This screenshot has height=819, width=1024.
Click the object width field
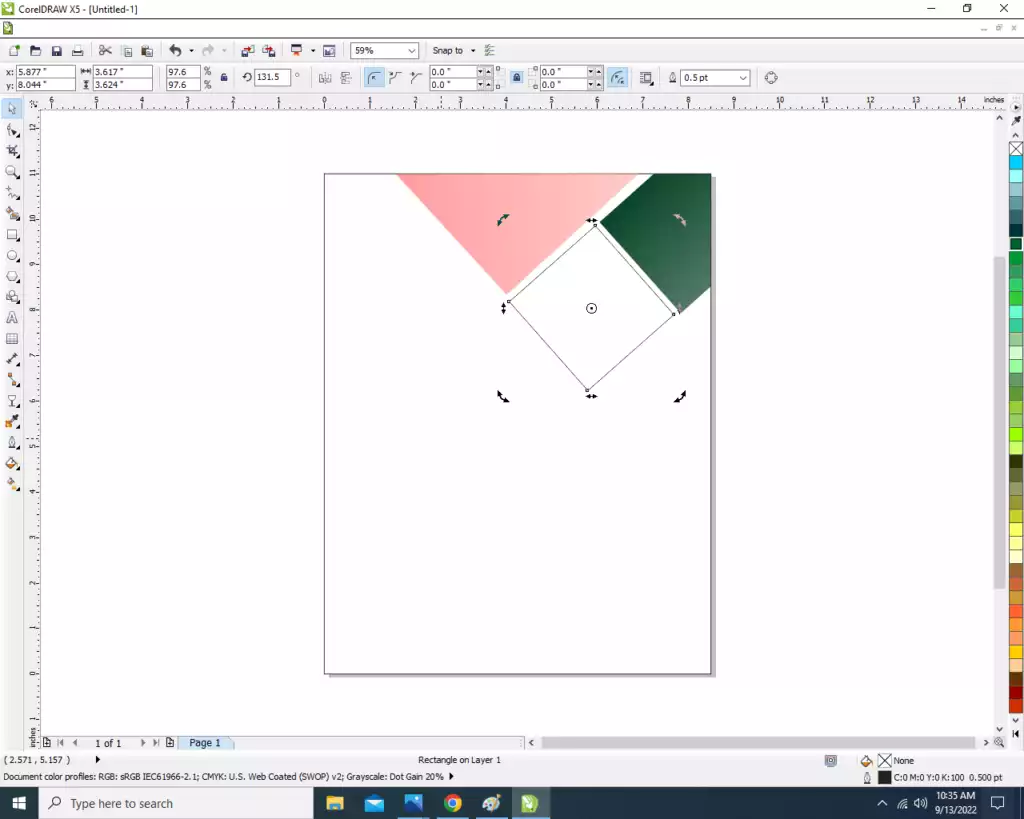click(123, 72)
